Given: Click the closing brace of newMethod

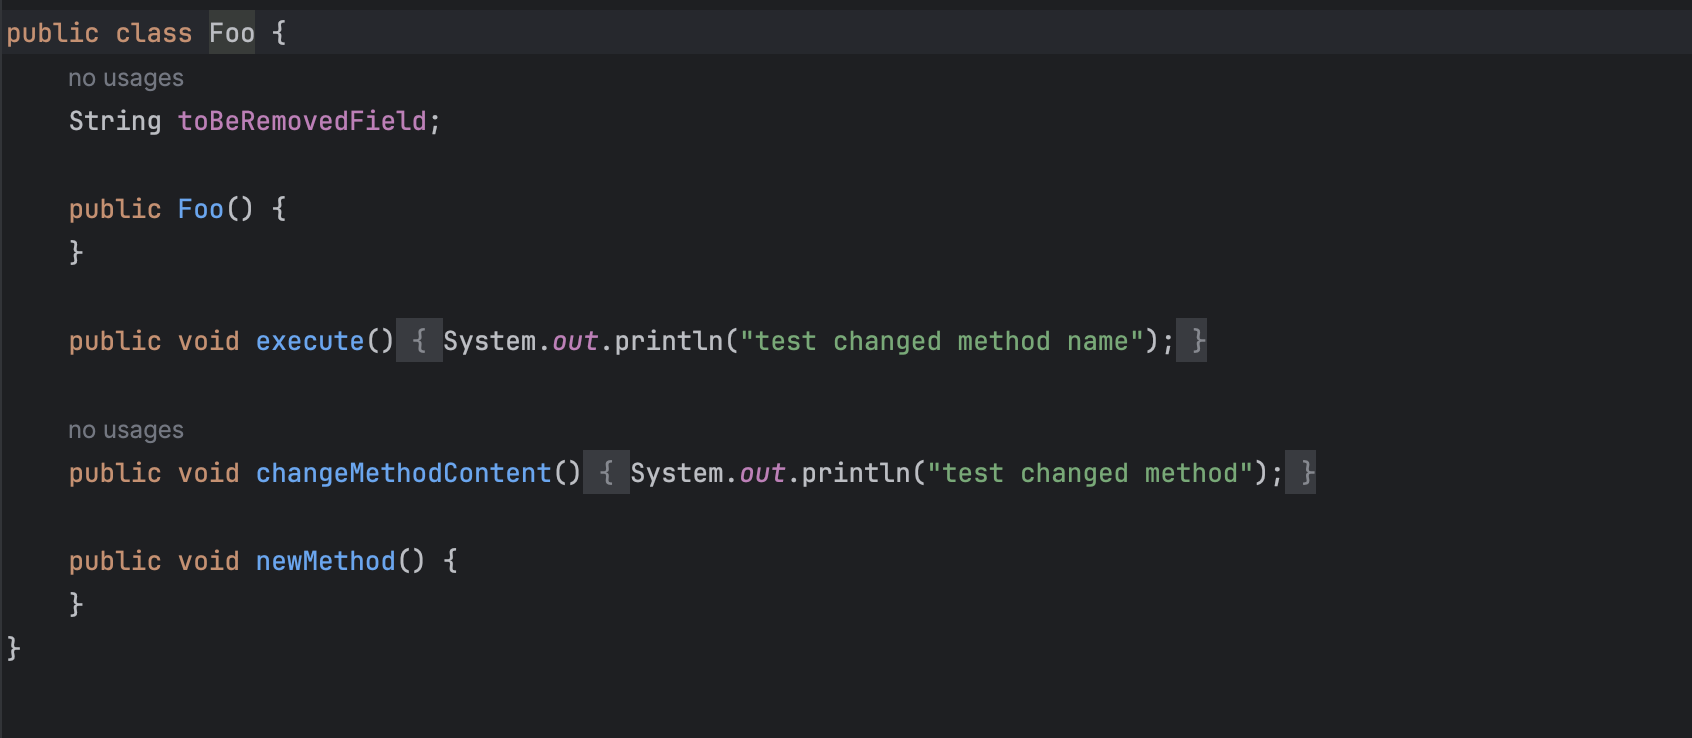Looking at the screenshot, I should click(76, 604).
